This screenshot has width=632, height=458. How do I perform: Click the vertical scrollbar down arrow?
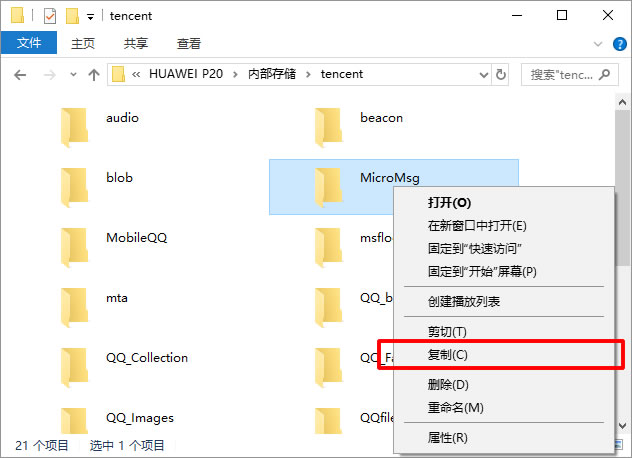pos(622,426)
